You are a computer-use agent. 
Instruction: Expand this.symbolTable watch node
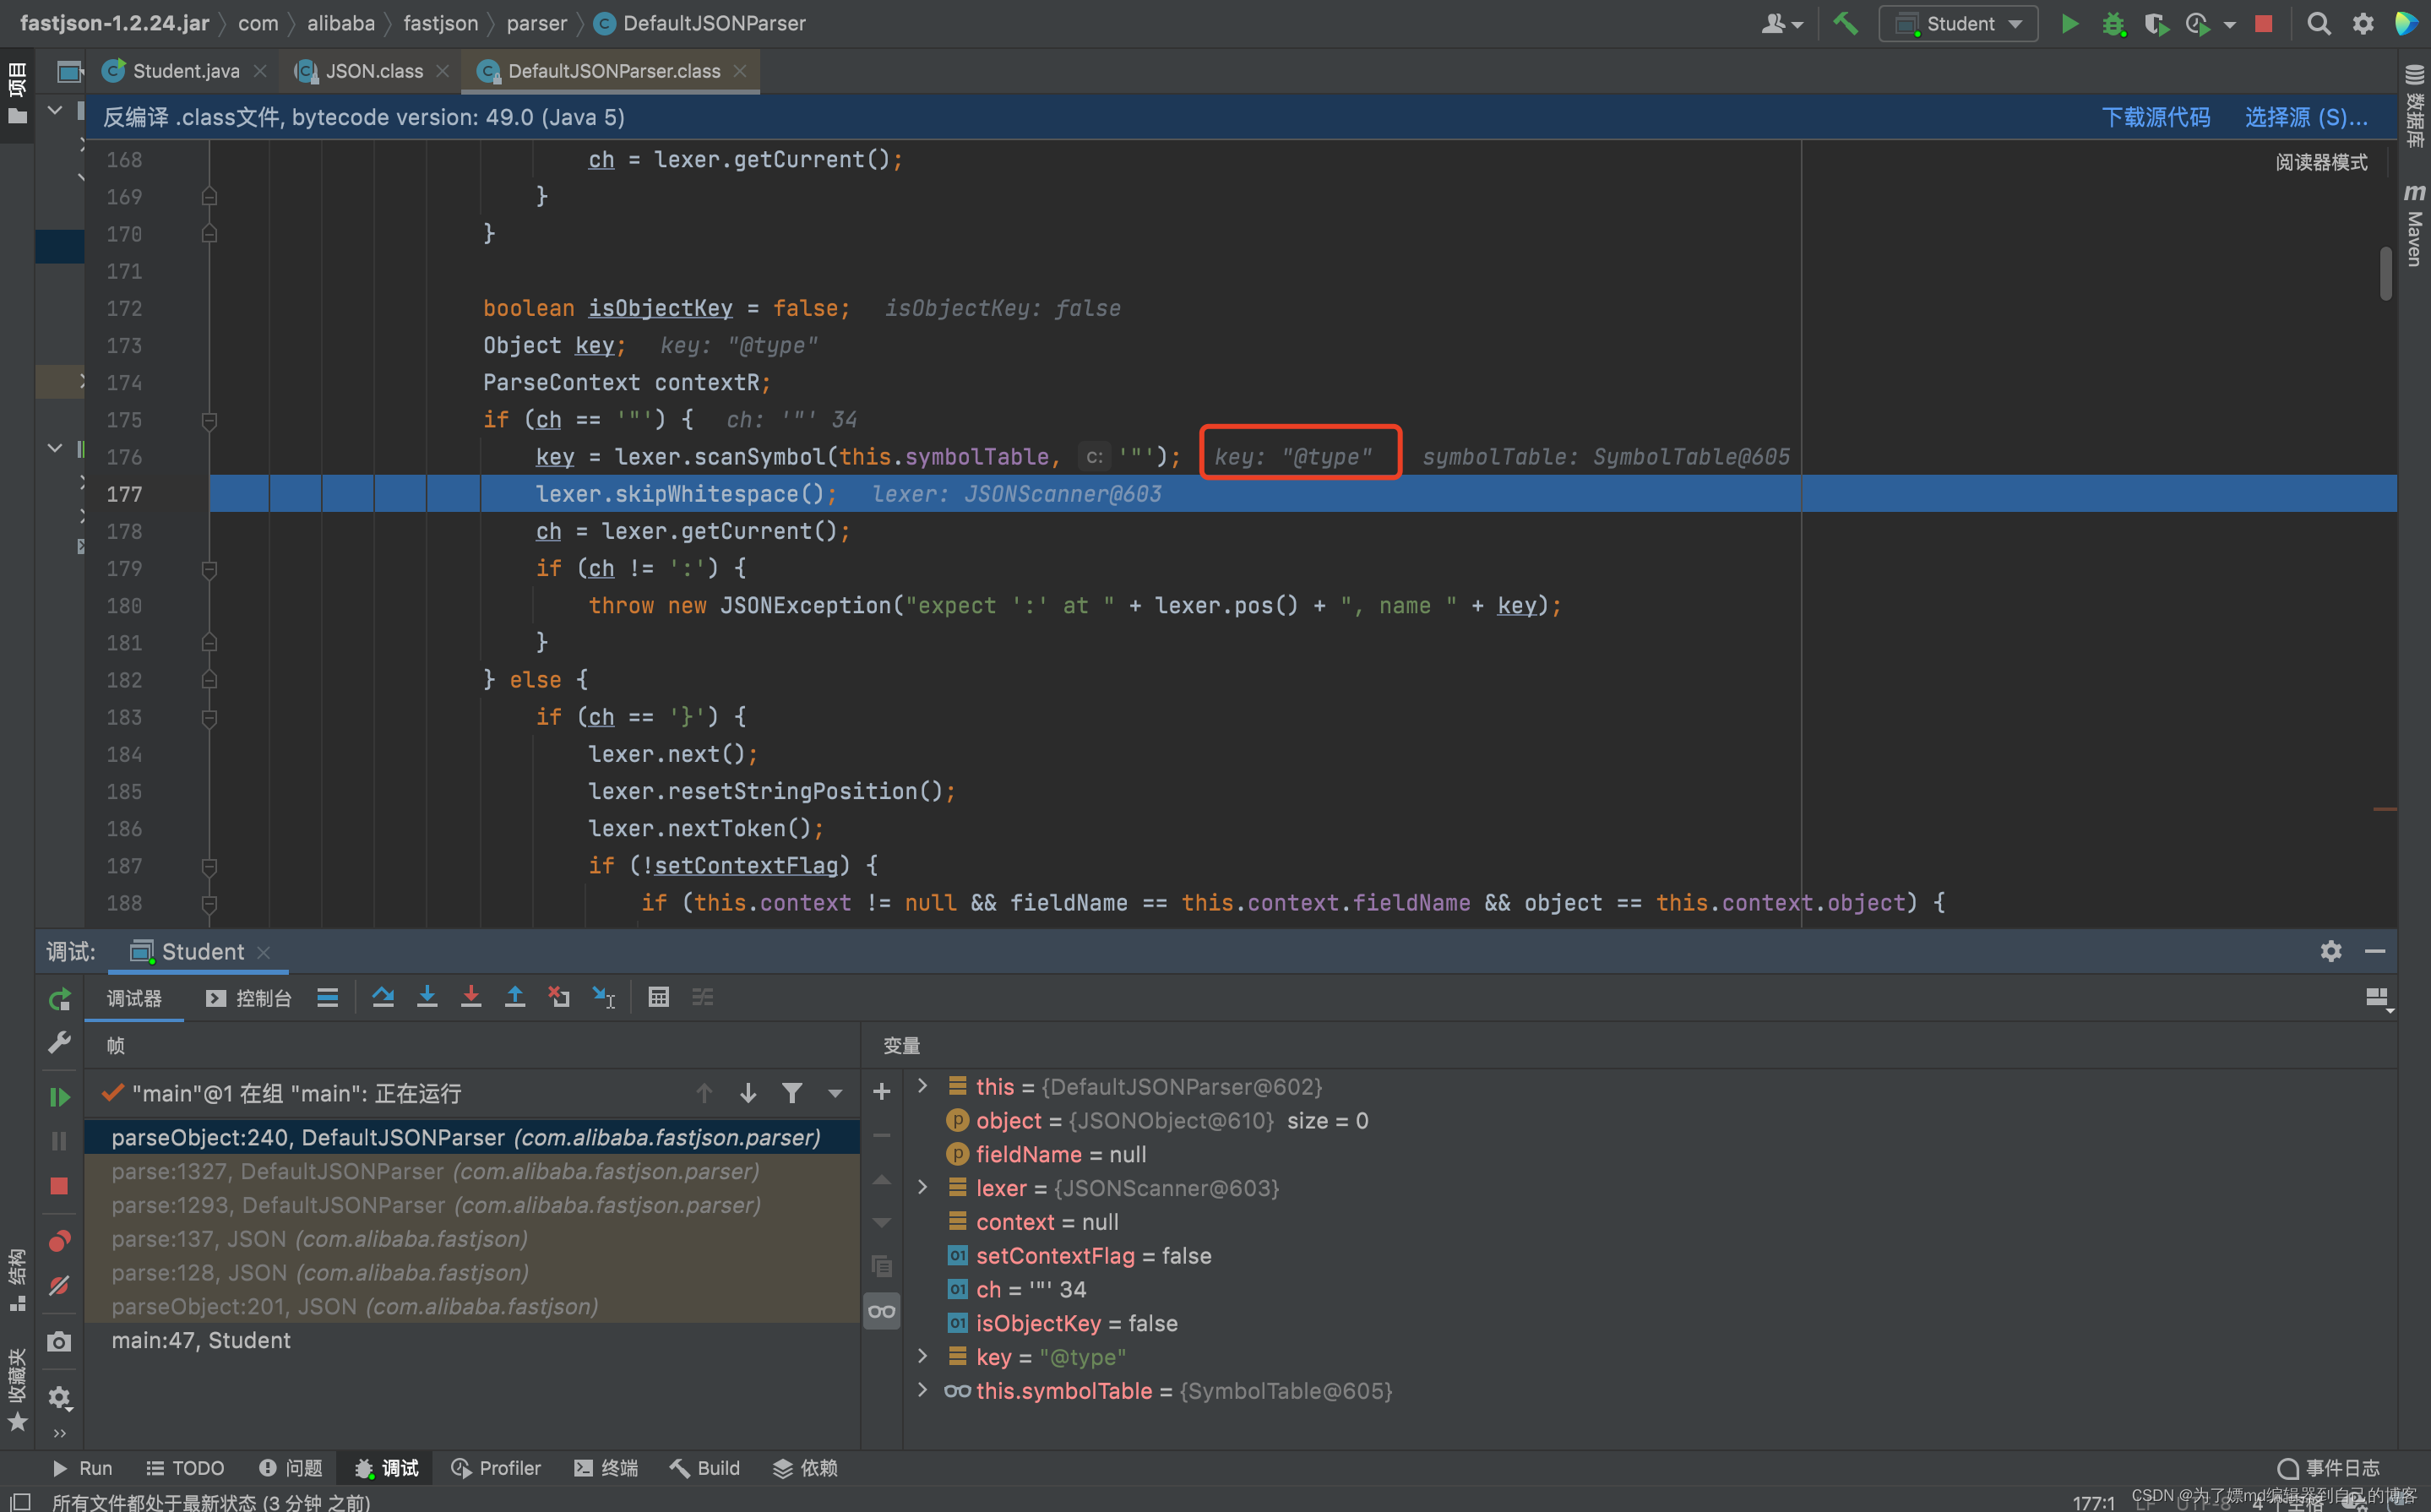(x=923, y=1390)
